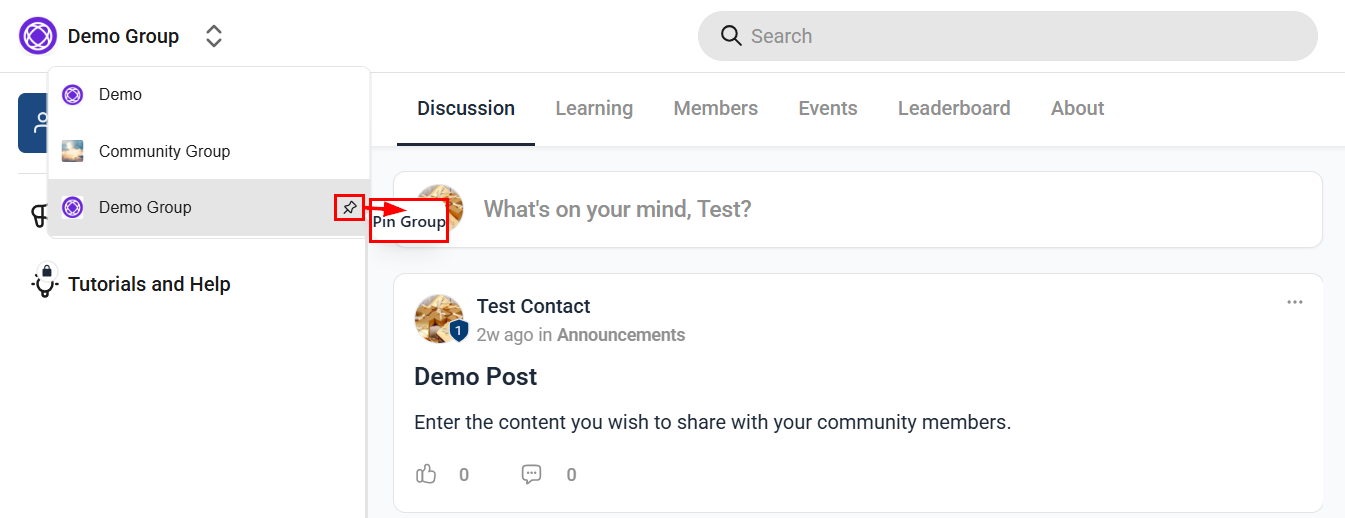Image resolution: width=1345 pixels, height=518 pixels.
Task: Click the magnifying glass search icon
Action: [731, 36]
